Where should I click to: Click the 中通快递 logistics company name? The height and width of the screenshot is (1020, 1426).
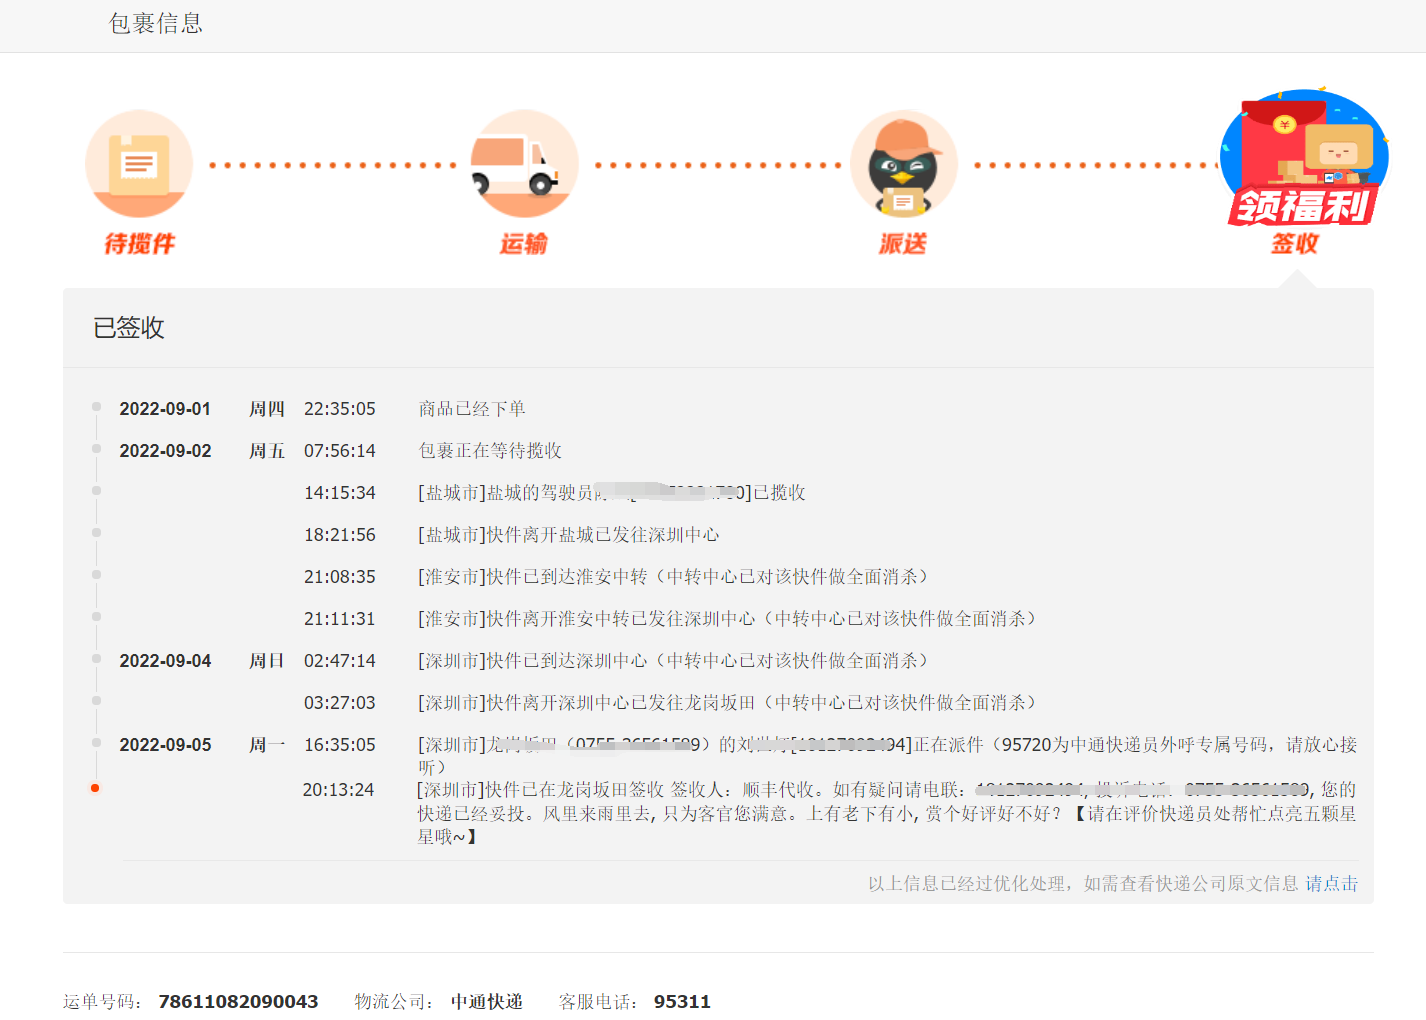pyautogui.click(x=486, y=1001)
